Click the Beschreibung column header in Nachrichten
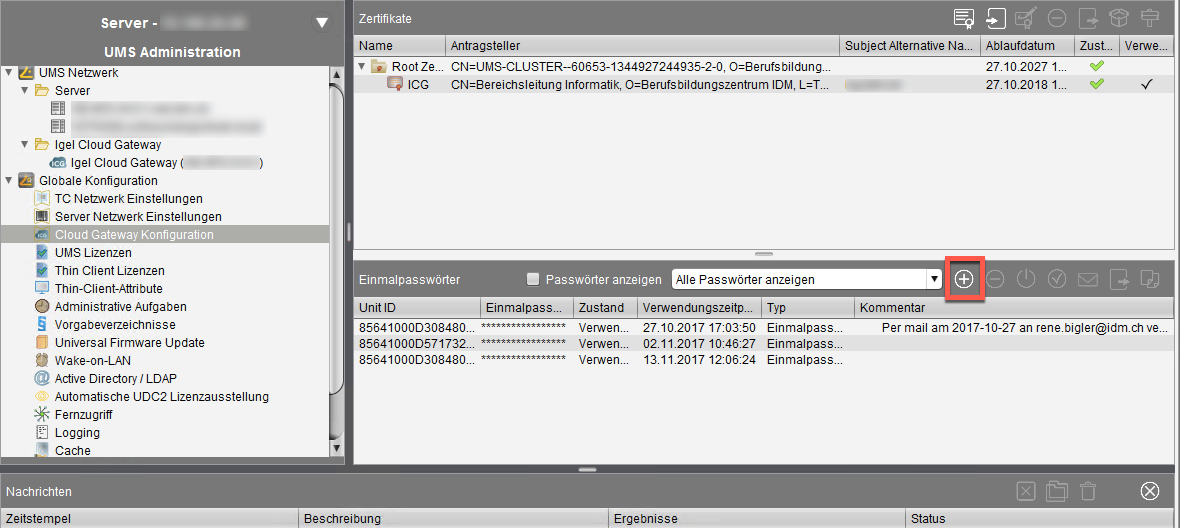Viewport: 1180px width, 528px height. tap(454, 519)
